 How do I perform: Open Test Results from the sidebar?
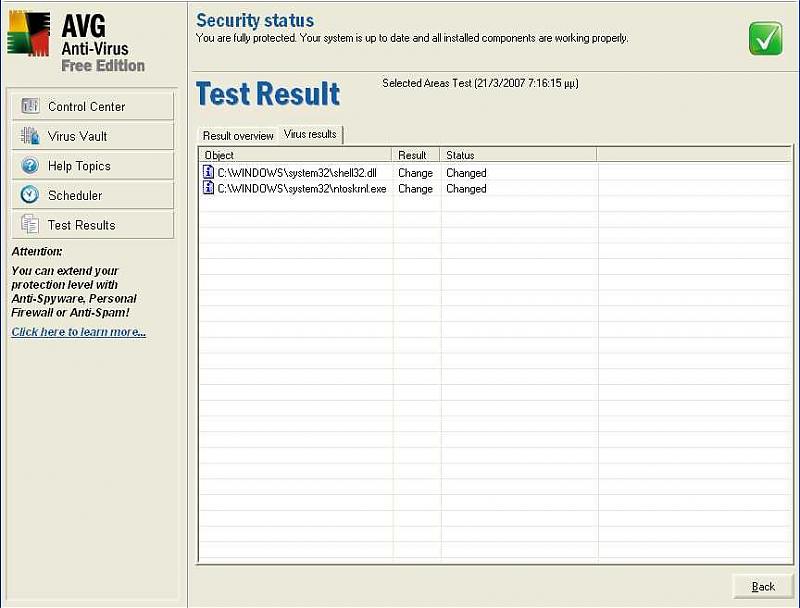tap(92, 224)
